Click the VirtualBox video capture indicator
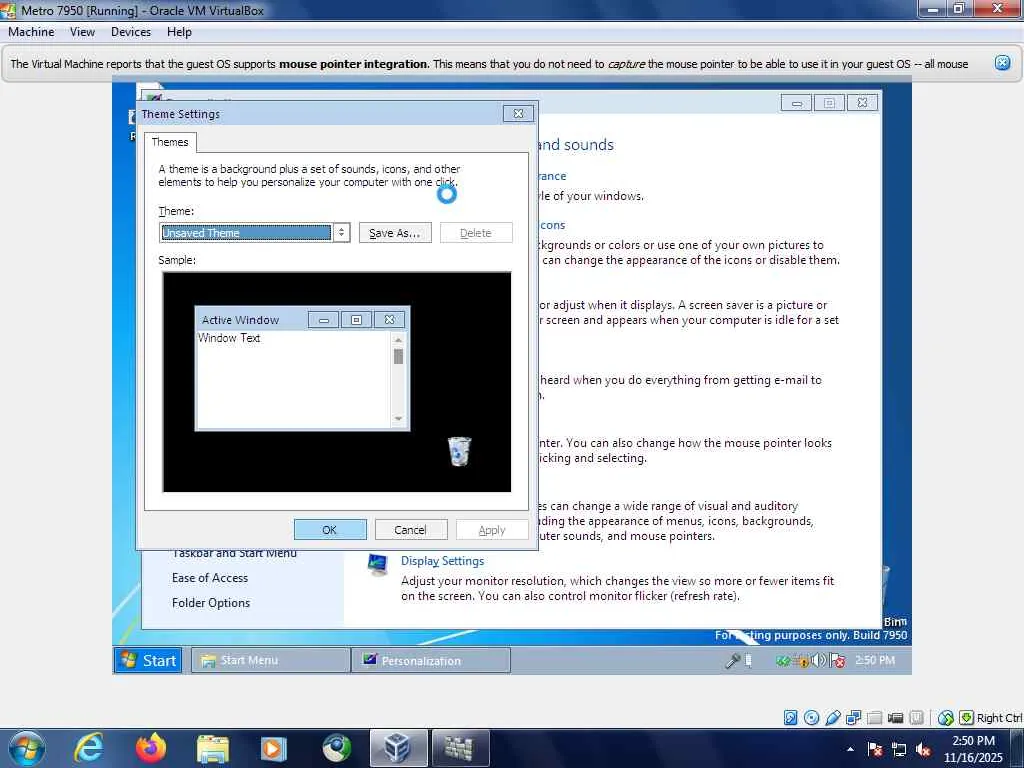This screenshot has height=768, width=1024. pyautogui.click(x=895, y=718)
